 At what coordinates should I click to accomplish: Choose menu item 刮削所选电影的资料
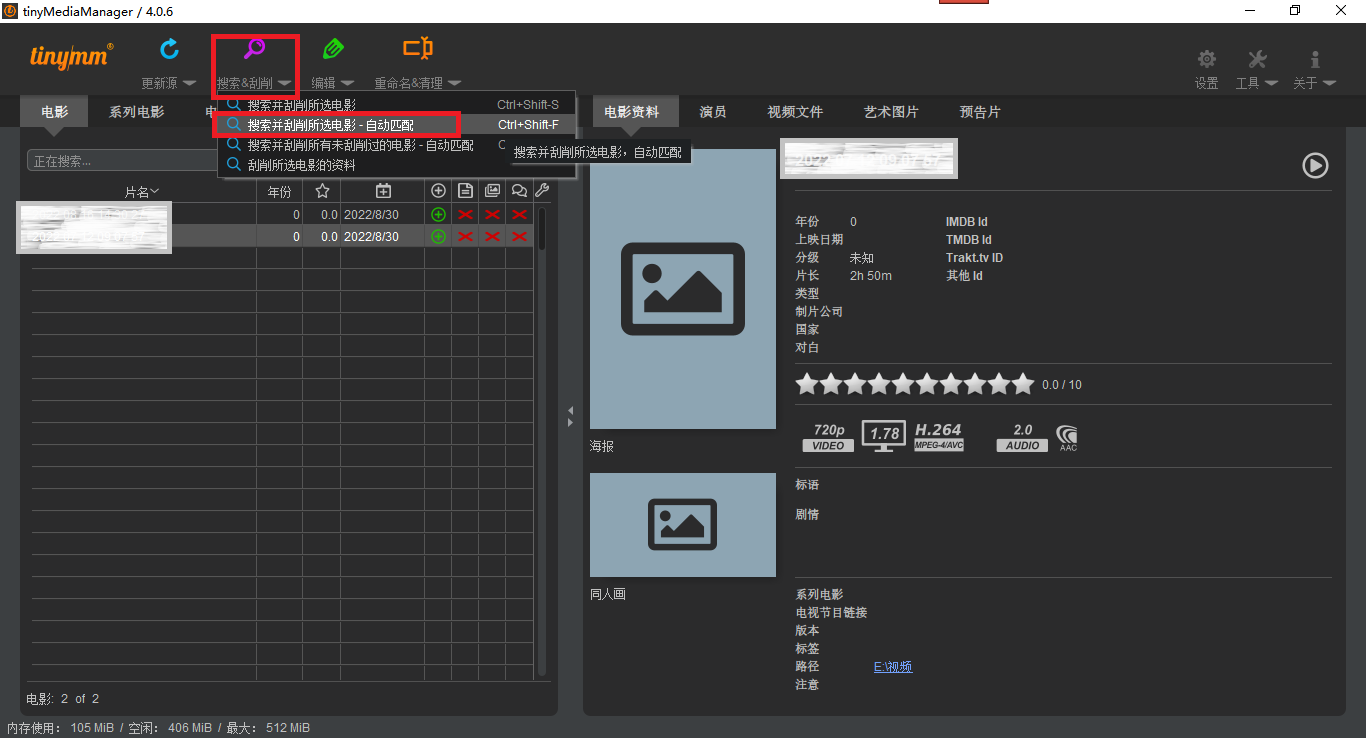(396, 165)
